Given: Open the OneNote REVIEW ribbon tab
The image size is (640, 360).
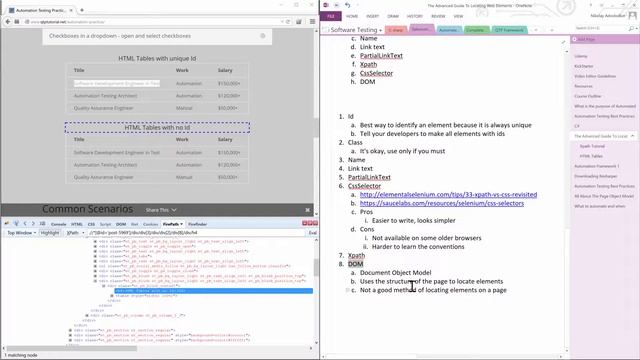Looking at the screenshot, I should pos(438,16).
